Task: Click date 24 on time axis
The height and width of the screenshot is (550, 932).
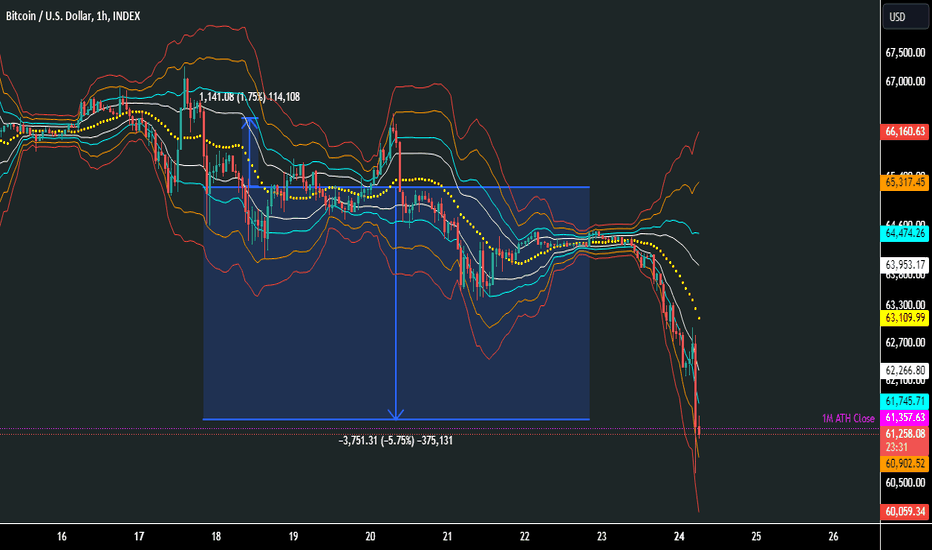Action: pyautogui.click(x=679, y=536)
